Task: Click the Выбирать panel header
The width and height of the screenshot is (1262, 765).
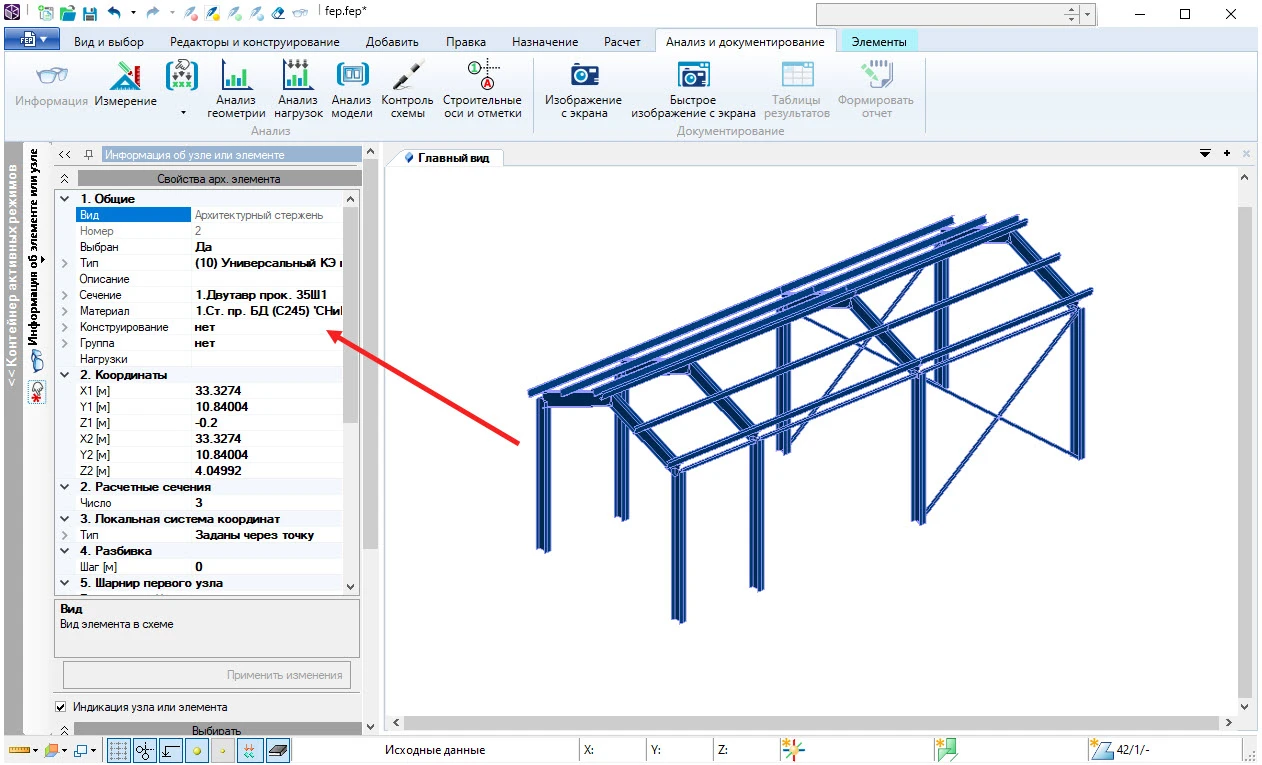Action: (x=216, y=730)
